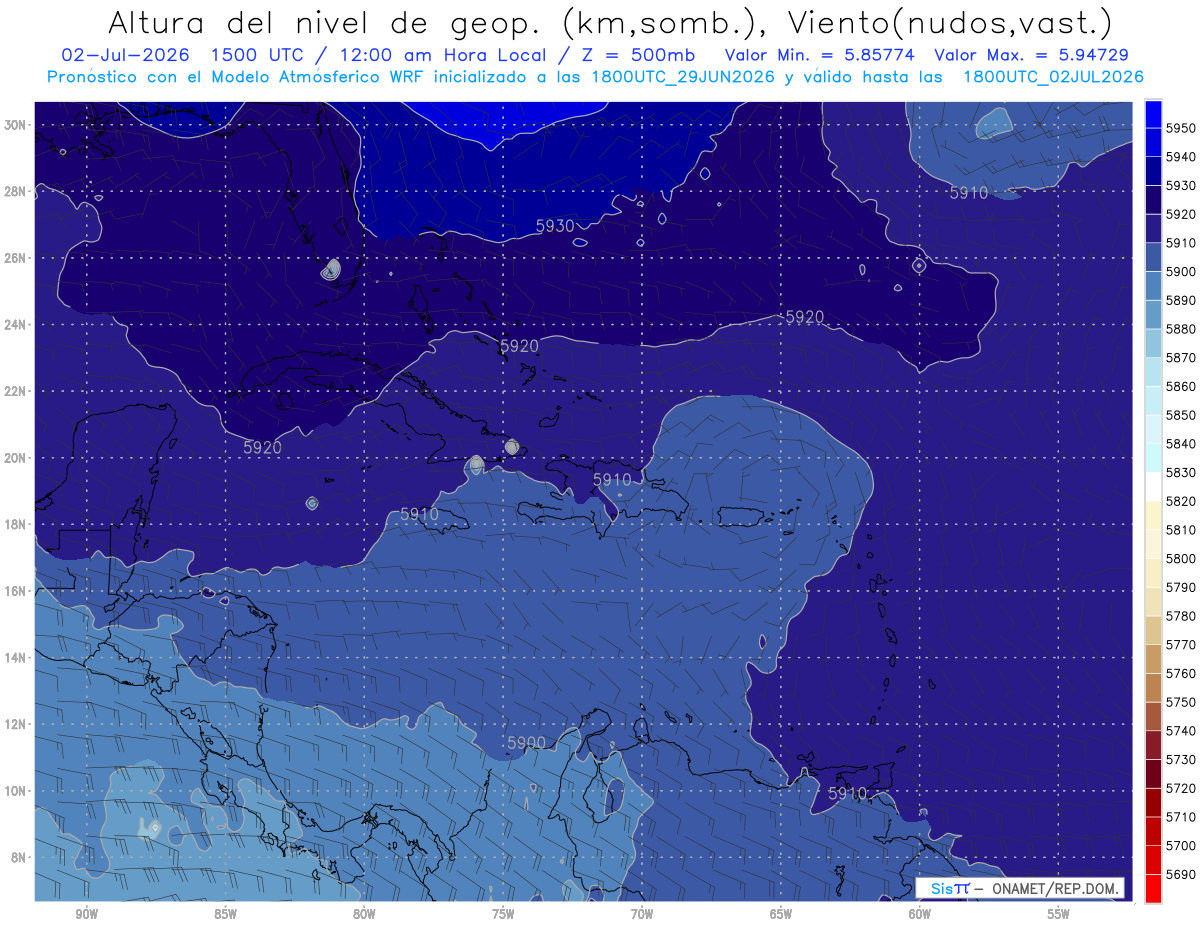Click the '5910' contour label near Trinidad
This screenshot has height=927, width=1200.
(x=847, y=793)
